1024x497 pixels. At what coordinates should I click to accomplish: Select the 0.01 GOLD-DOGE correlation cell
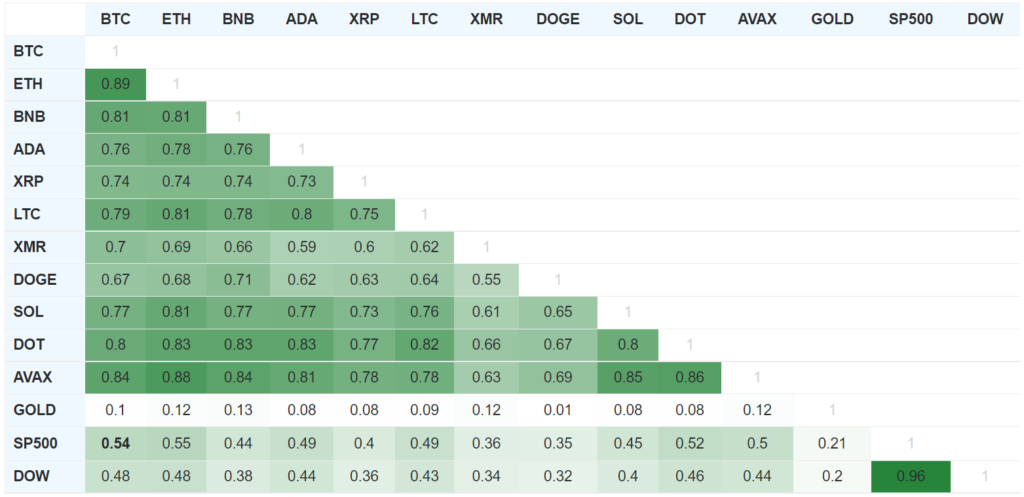coord(557,409)
